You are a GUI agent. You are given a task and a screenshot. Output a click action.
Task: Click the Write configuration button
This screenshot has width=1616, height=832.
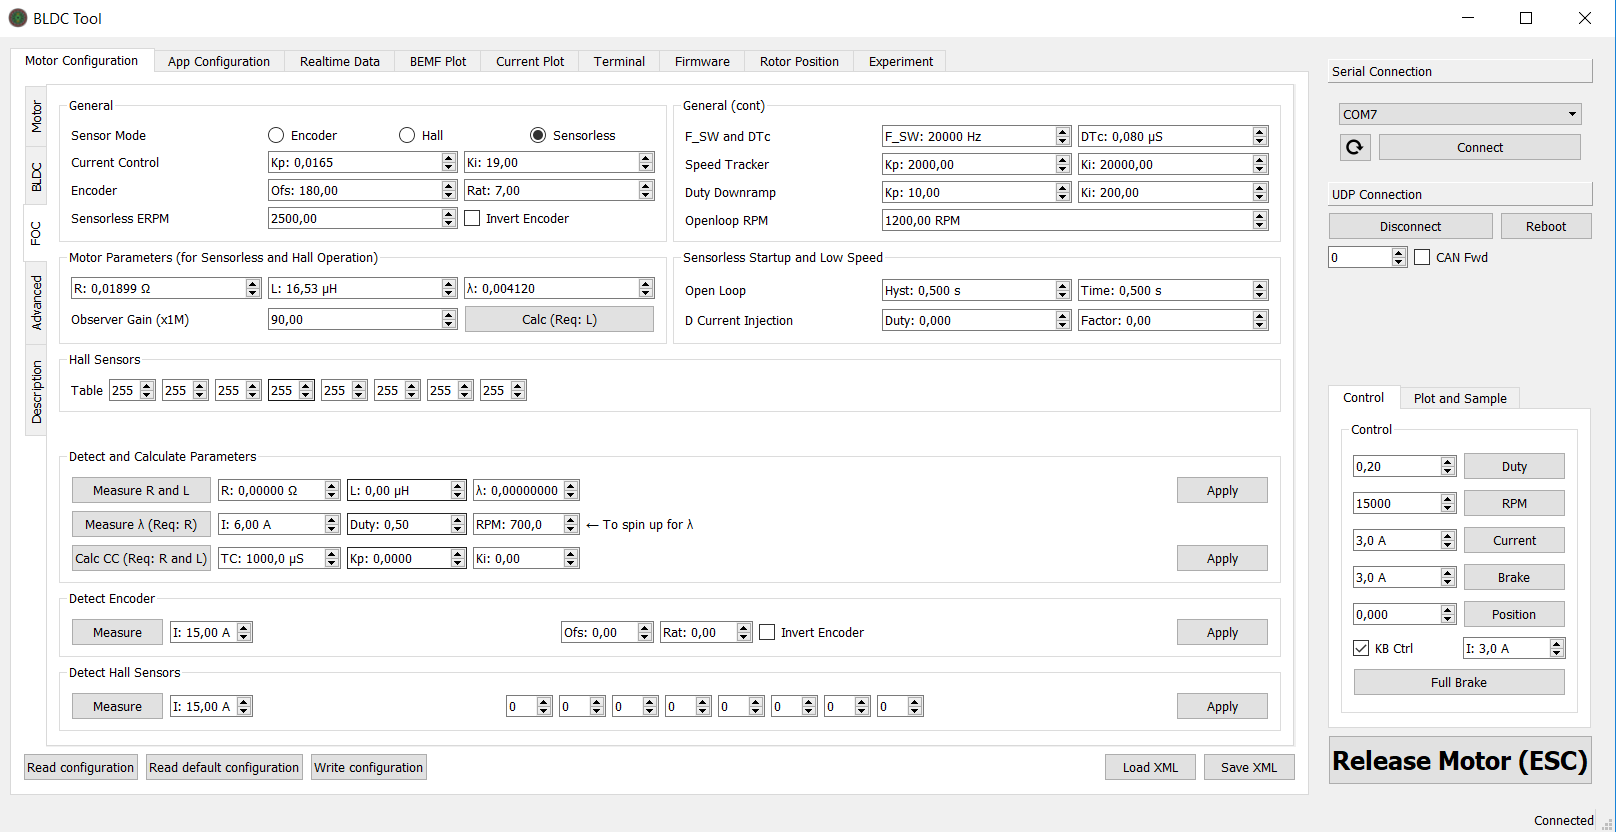369,767
